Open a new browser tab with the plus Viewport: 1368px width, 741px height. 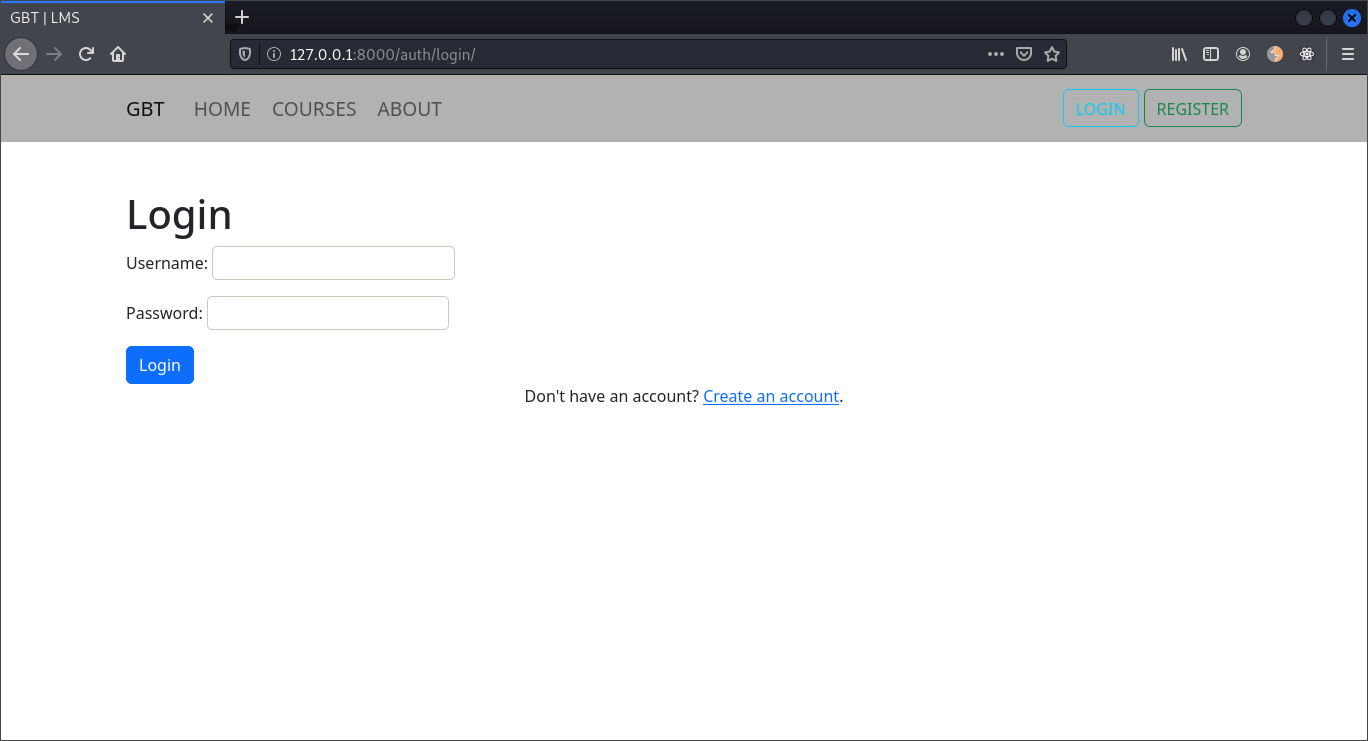(x=242, y=17)
